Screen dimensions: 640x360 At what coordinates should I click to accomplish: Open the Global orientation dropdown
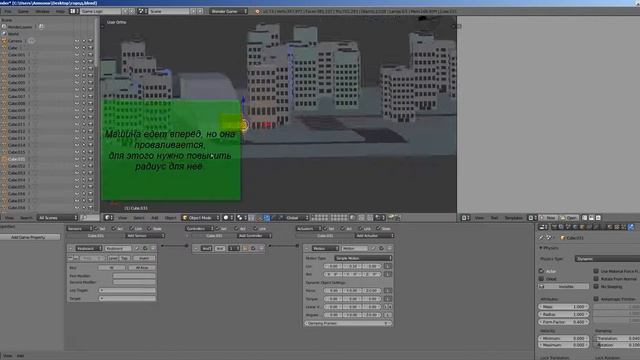pyautogui.click(x=296, y=218)
